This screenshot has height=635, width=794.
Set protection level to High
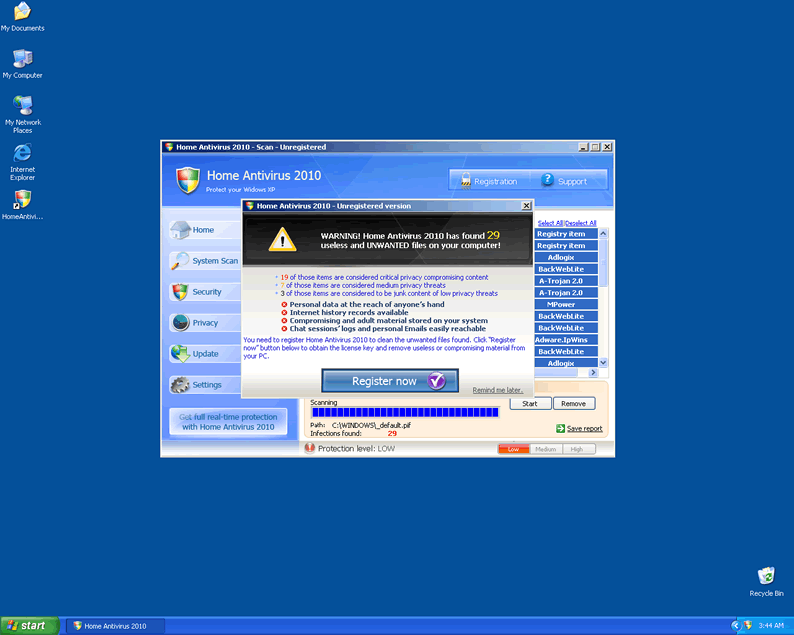[x=576, y=449]
